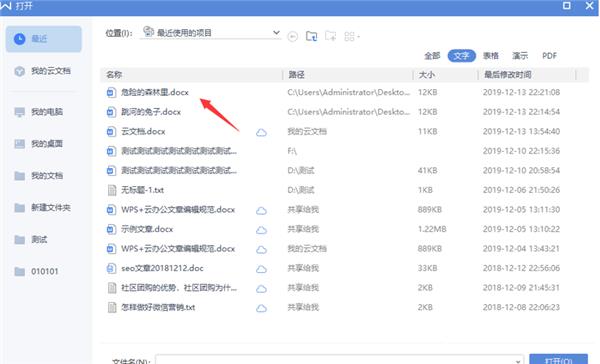Switch to the 全部 filter tab

[432, 56]
